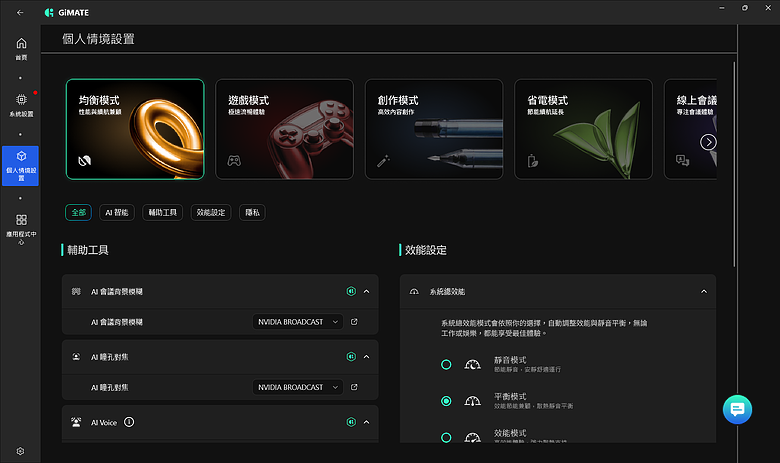Open 系統設置 system settings in sidebar
The image size is (780, 463).
(x=21, y=105)
